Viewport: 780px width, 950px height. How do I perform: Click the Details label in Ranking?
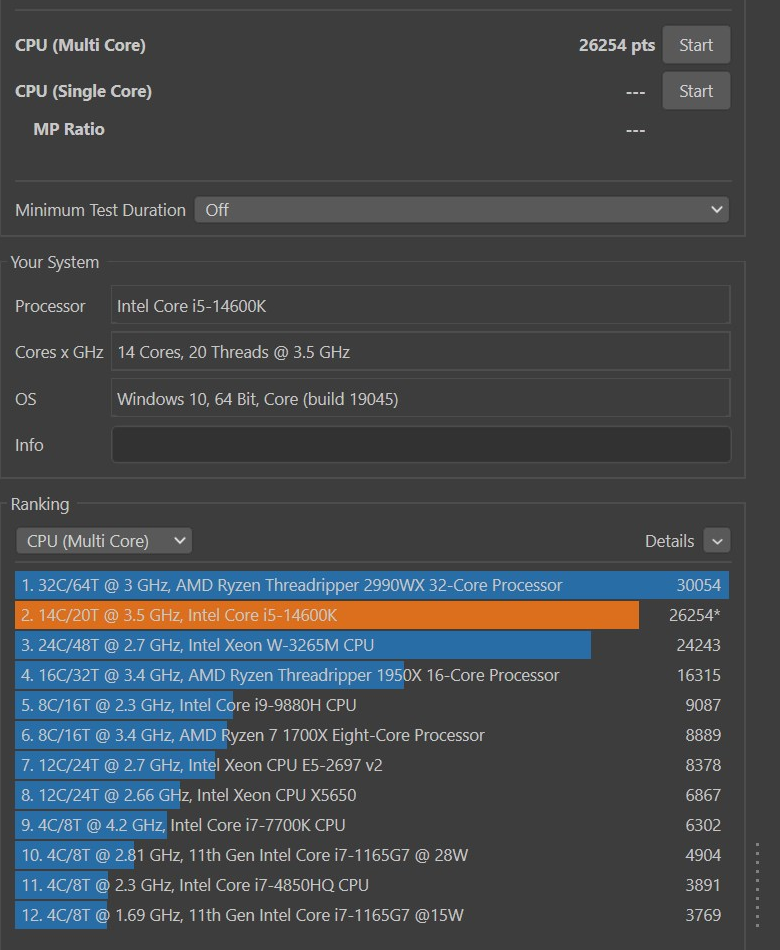pos(669,541)
